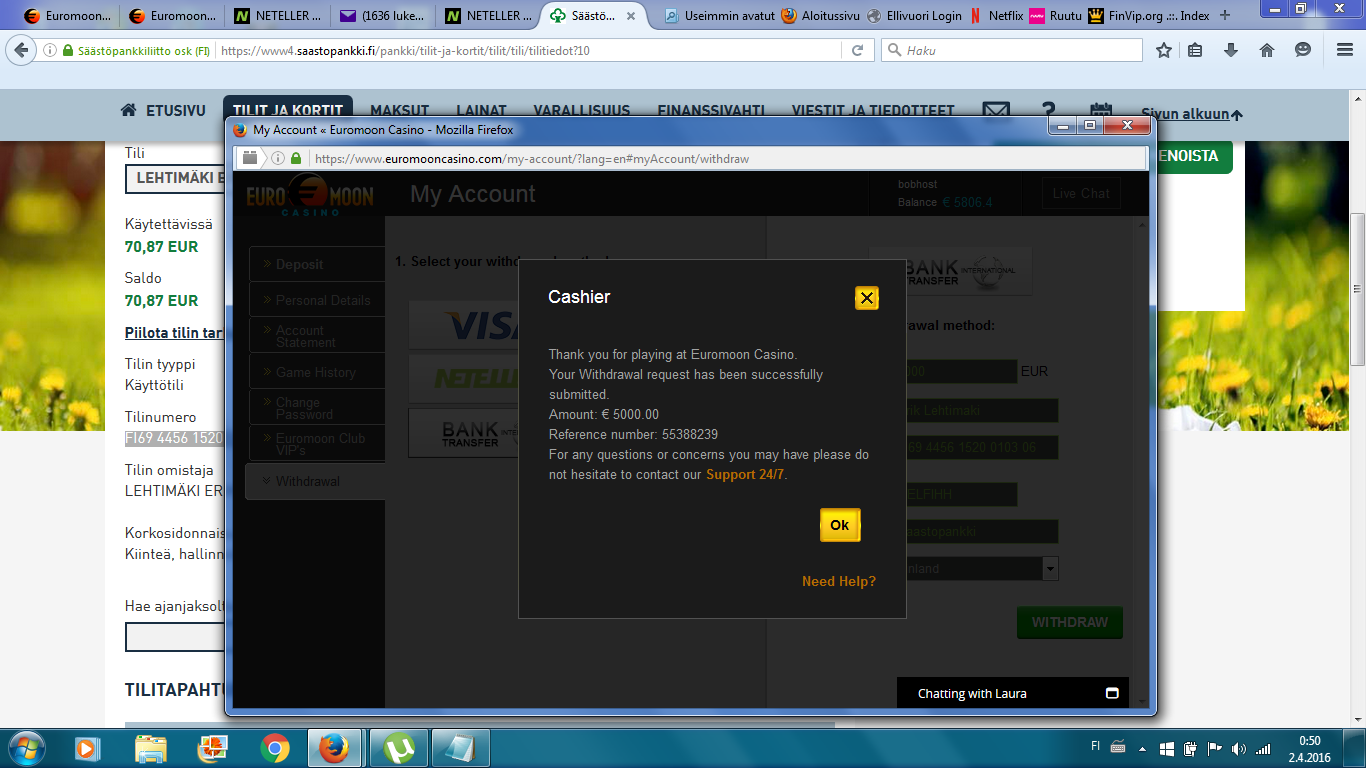Open Deposit in My Account sidebar

point(316,264)
